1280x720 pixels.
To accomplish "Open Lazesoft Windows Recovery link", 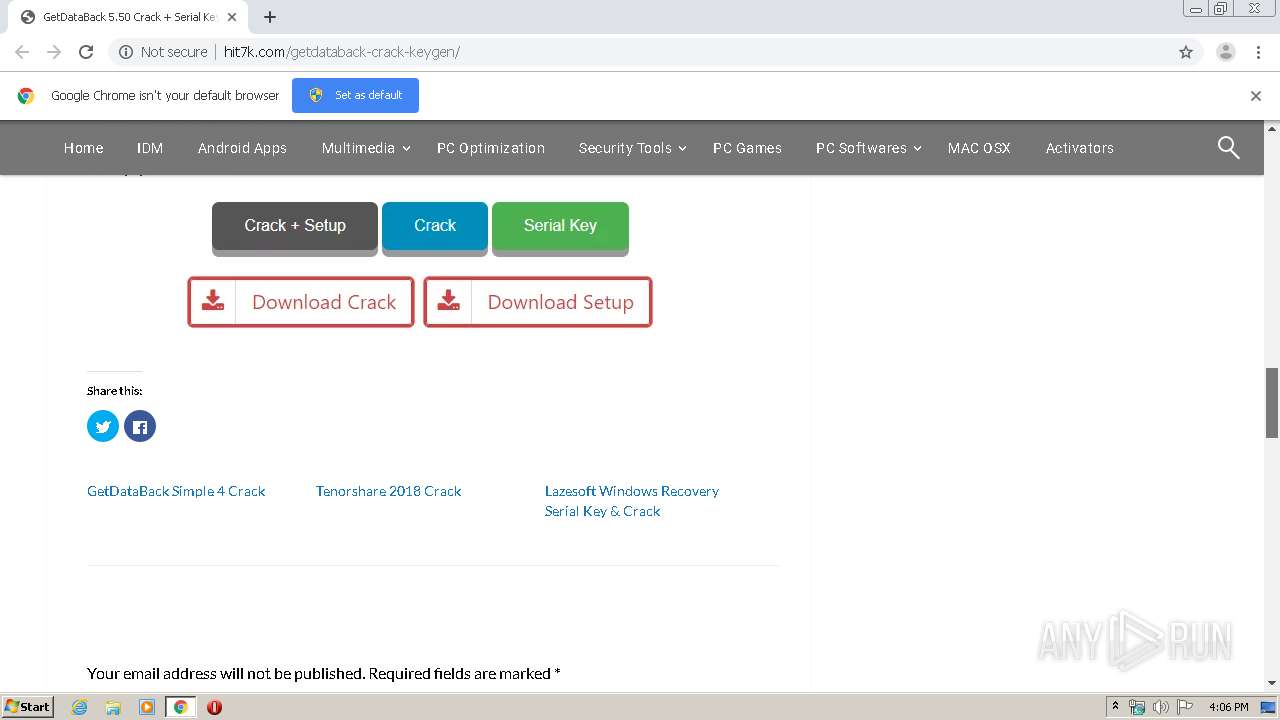I will point(632,501).
